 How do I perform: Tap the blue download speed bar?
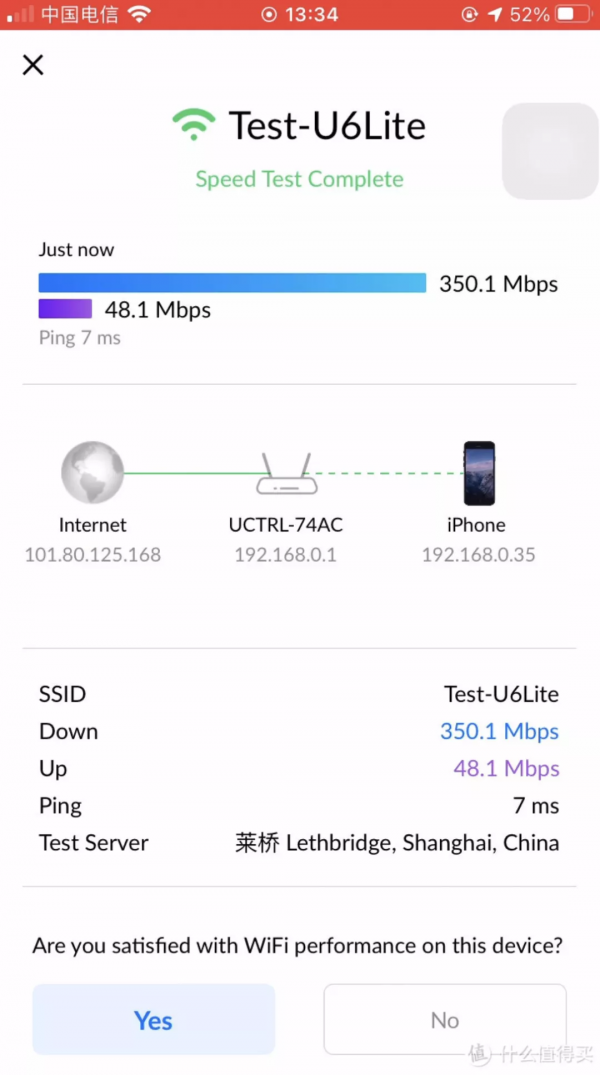[x=232, y=283]
